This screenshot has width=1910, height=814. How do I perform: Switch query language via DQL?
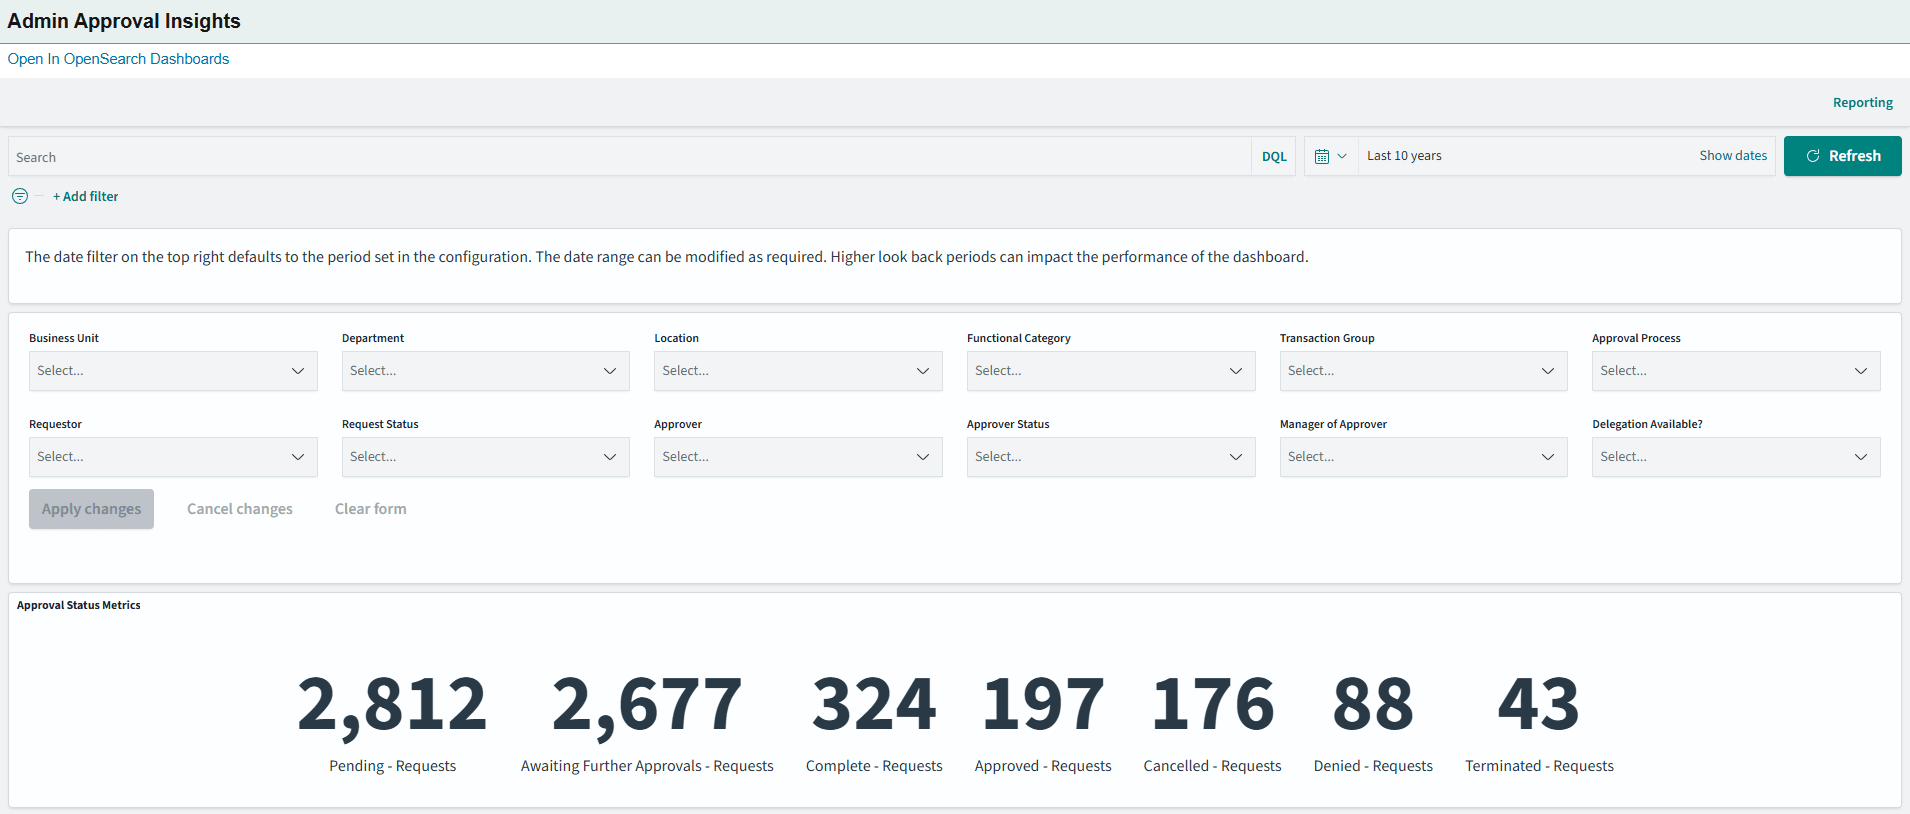1274,157
